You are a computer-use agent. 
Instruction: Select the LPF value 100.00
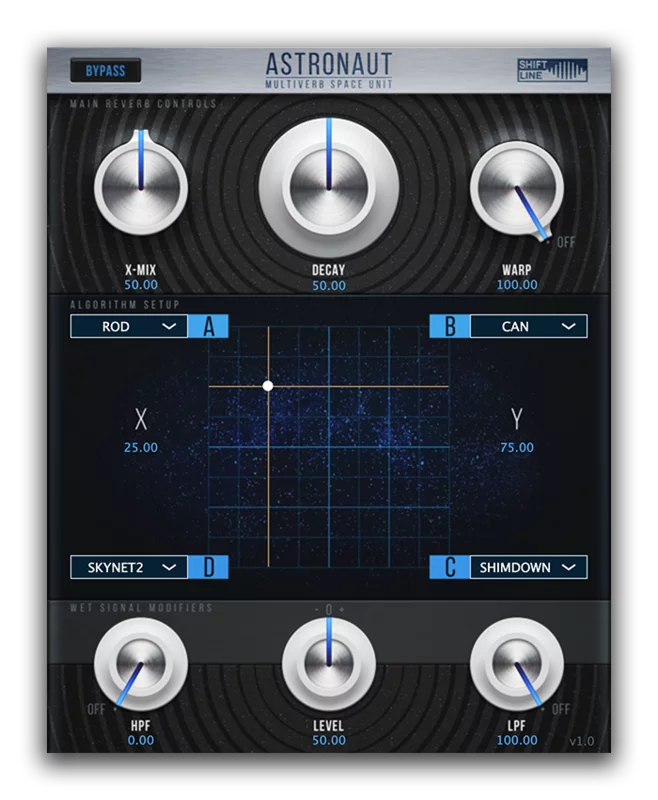(517, 740)
